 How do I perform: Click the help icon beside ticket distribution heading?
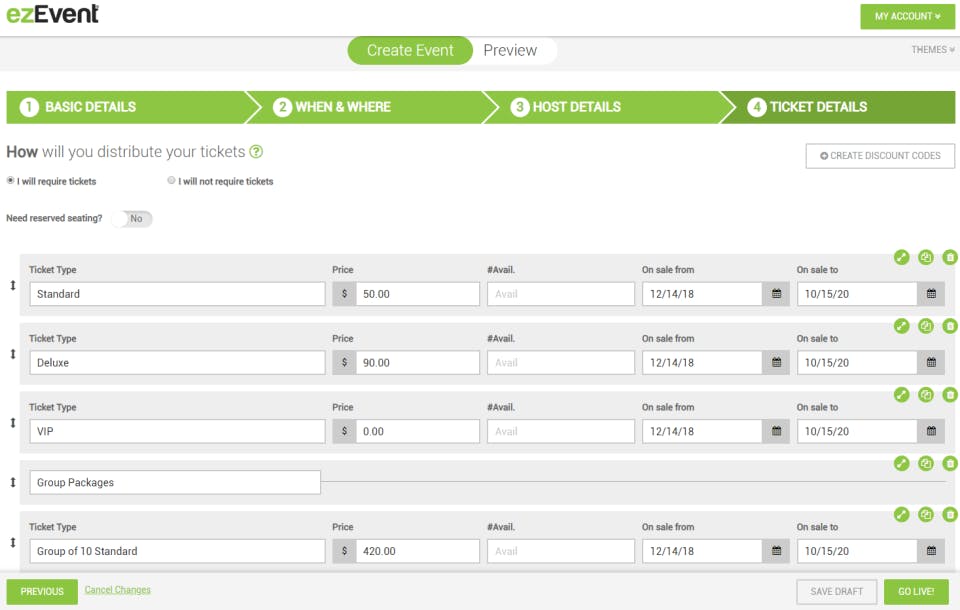click(x=257, y=152)
